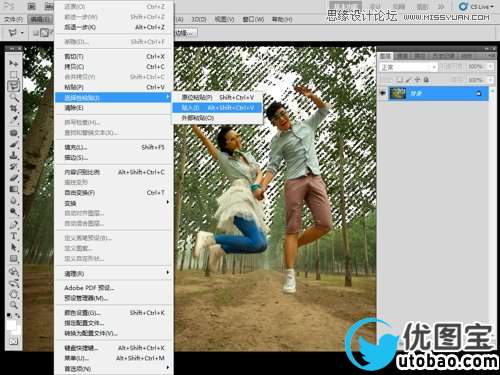Choose 外部粘贴(O) in submenu
Image resolution: width=500 pixels, height=375 pixels.
tap(217, 118)
